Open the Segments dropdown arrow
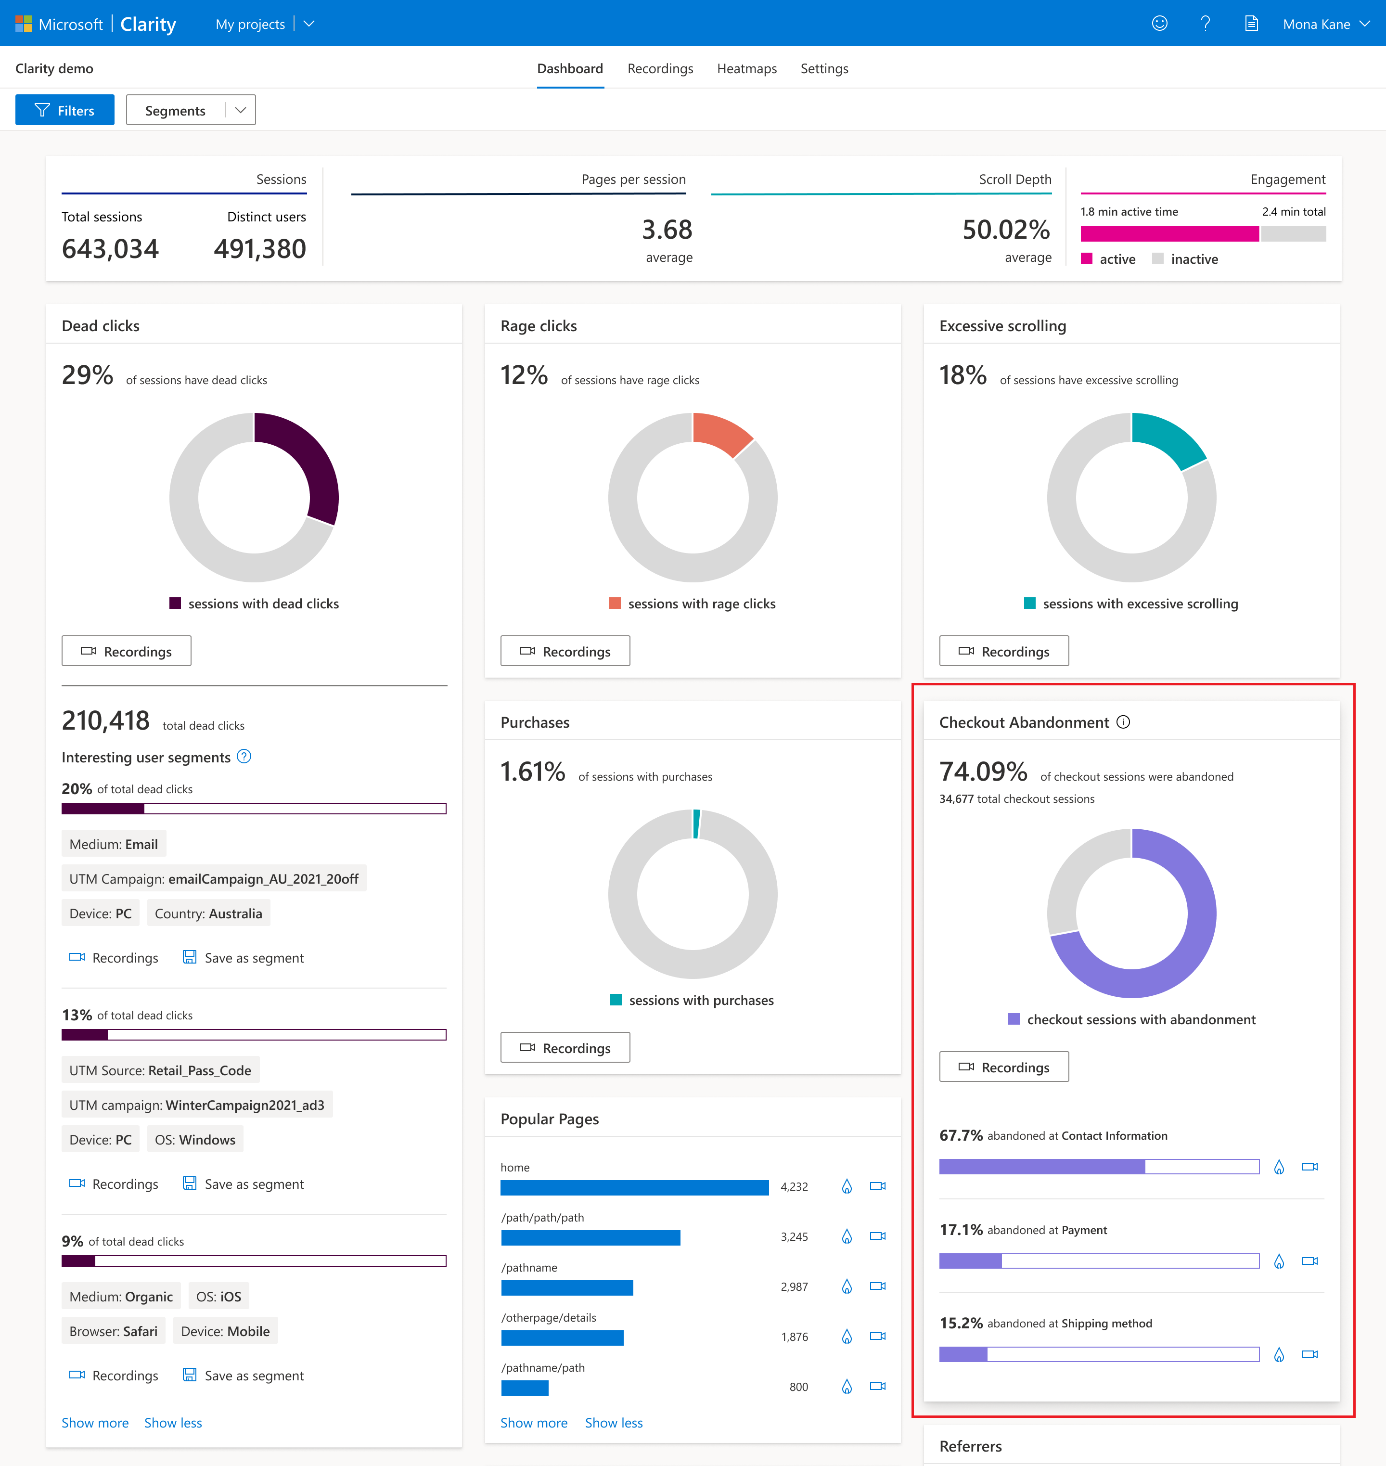 point(240,110)
